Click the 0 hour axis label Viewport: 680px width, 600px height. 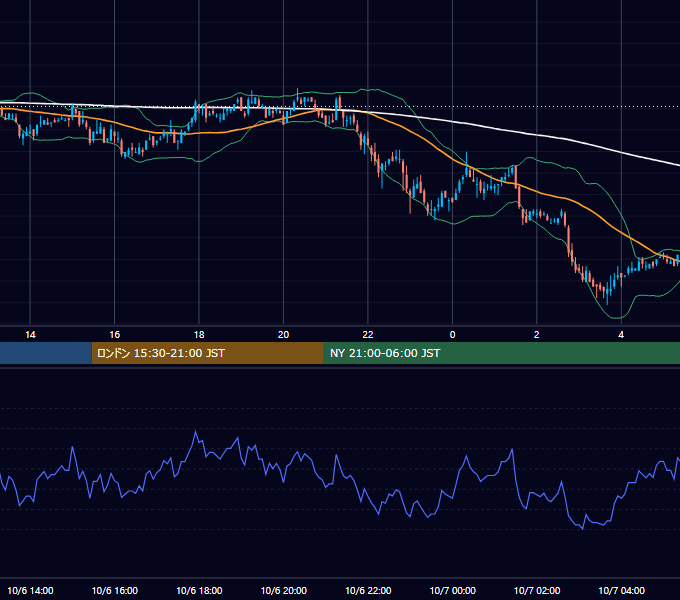[x=452, y=335]
